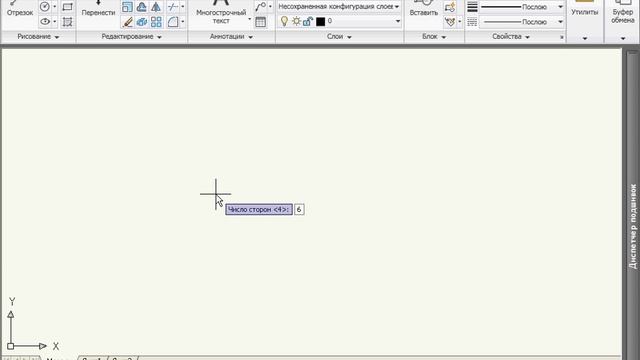640x360 pixels.
Task: Expand the Утилиты dropdown arrow
Action: [x=584, y=38]
